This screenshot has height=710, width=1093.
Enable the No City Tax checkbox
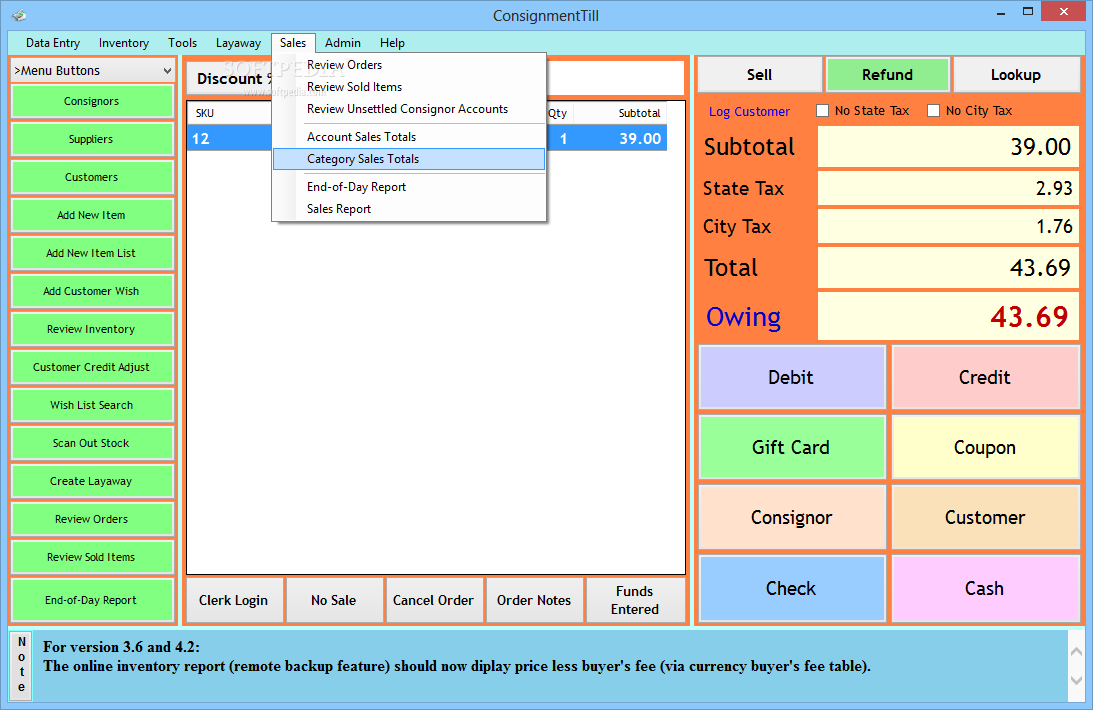(x=933, y=111)
